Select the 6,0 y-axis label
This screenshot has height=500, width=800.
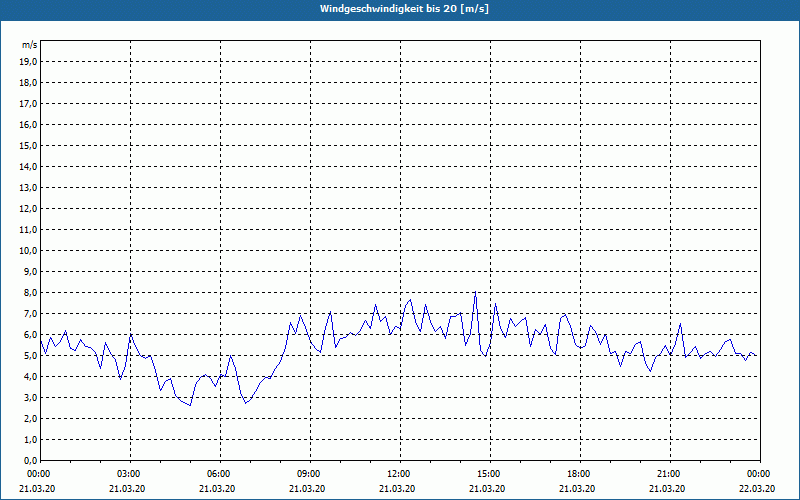(31, 335)
